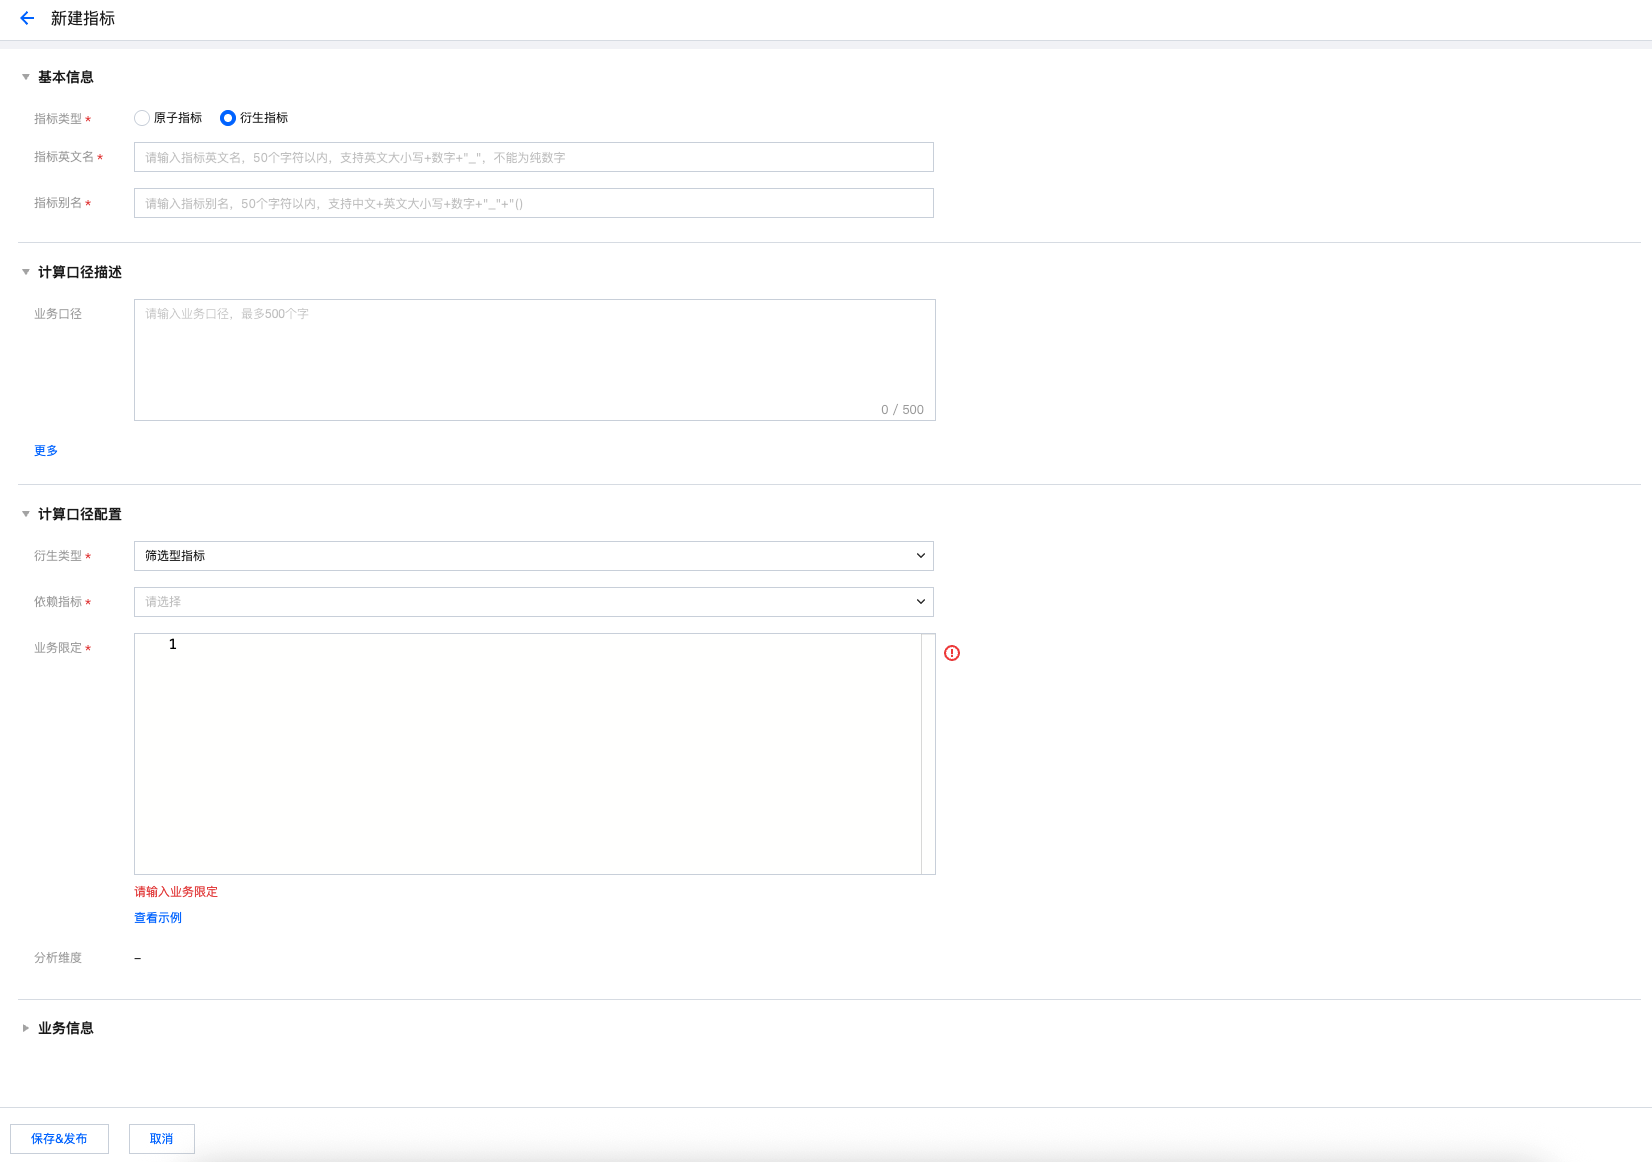Open the 查看示例 link

(158, 918)
